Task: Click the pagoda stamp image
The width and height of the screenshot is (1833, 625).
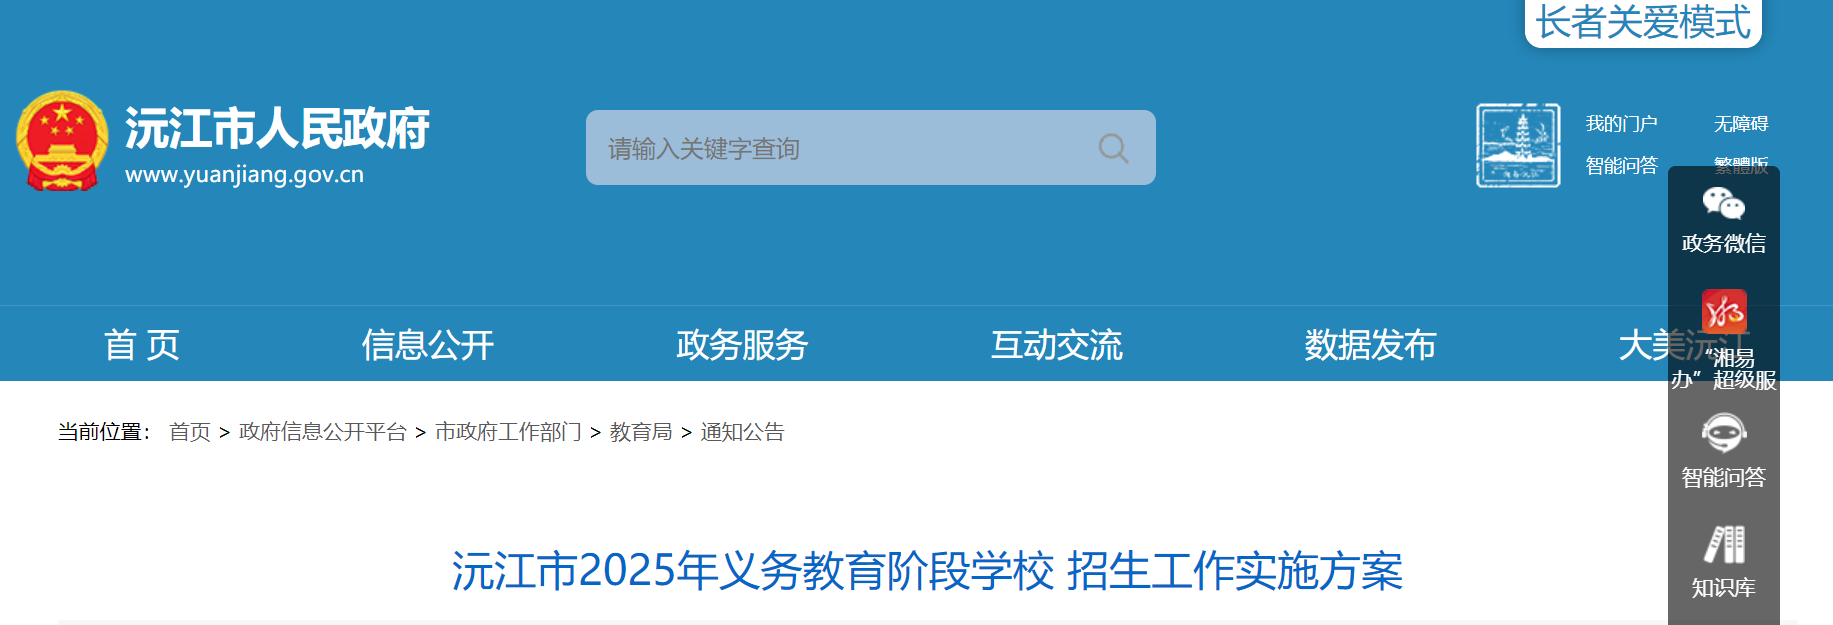Action: click(x=1518, y=145)
